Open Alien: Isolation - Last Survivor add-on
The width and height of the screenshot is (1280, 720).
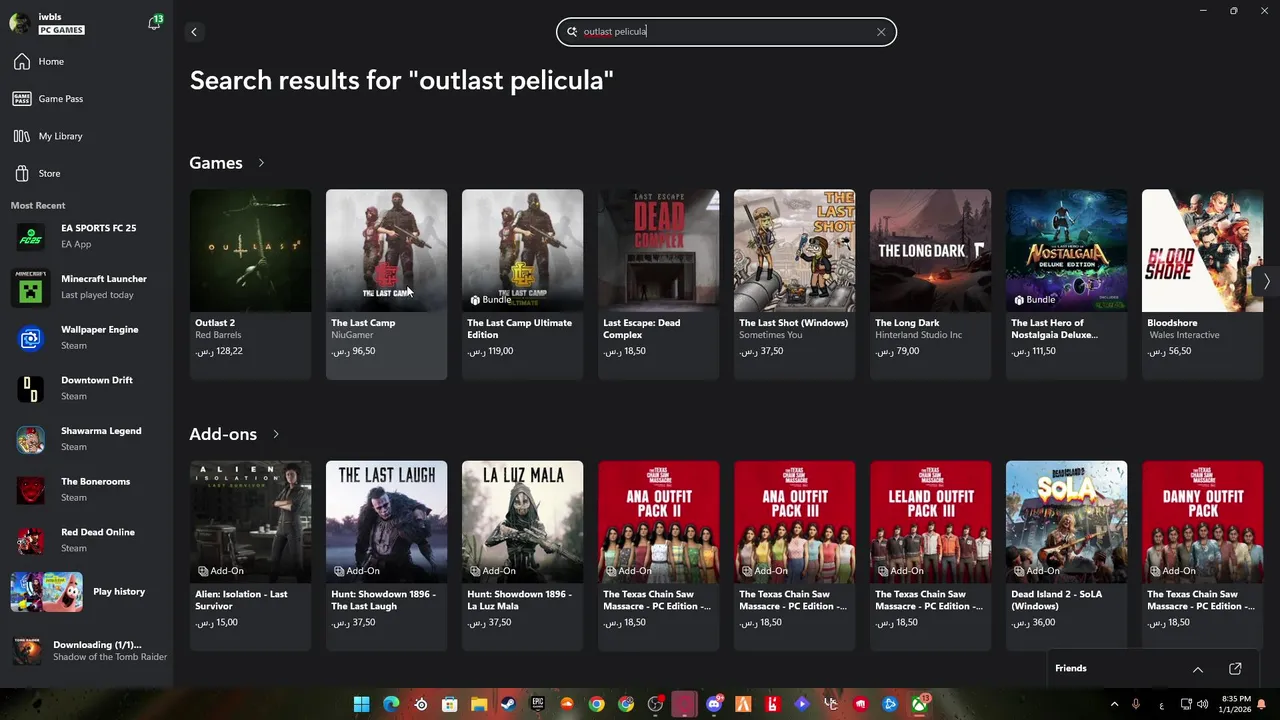[250, 556]
